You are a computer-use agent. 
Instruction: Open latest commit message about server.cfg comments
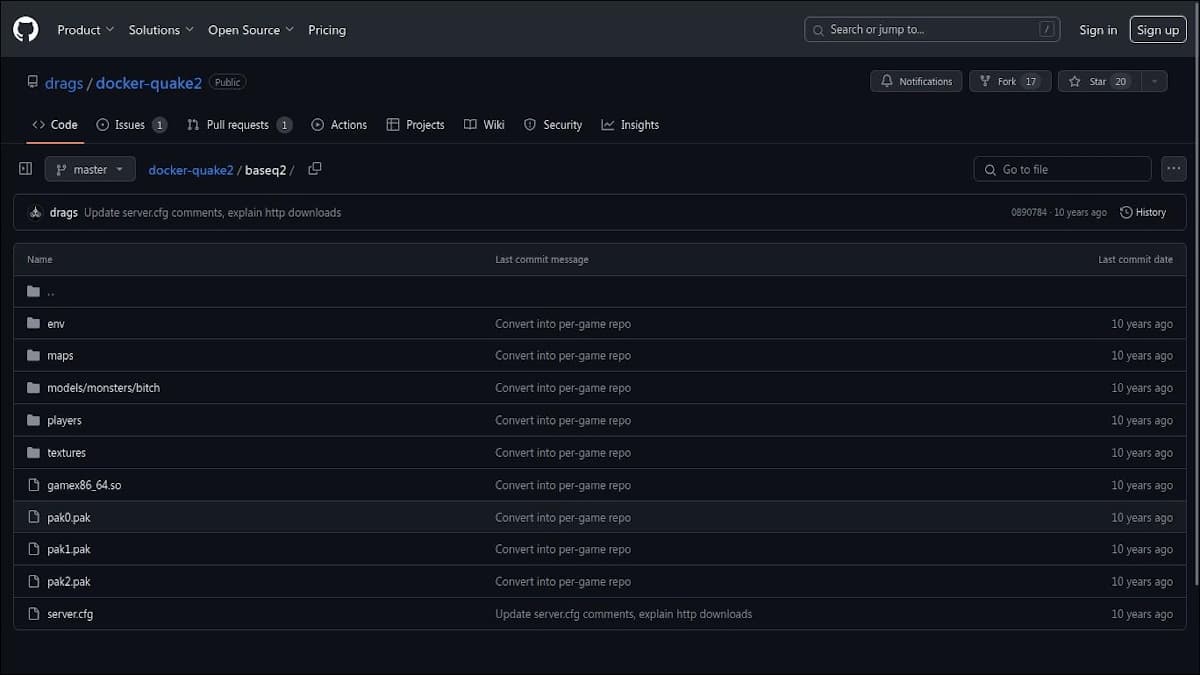pos(212,212)
